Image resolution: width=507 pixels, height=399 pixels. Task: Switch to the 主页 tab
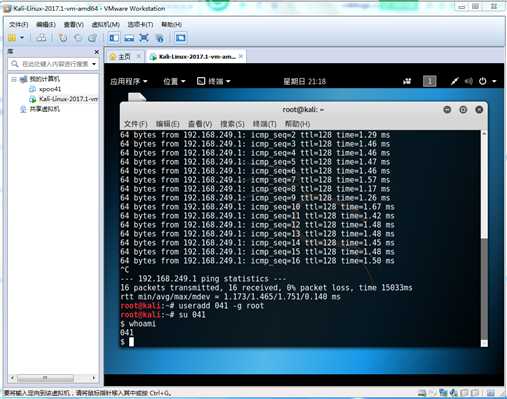pos(124,57)
